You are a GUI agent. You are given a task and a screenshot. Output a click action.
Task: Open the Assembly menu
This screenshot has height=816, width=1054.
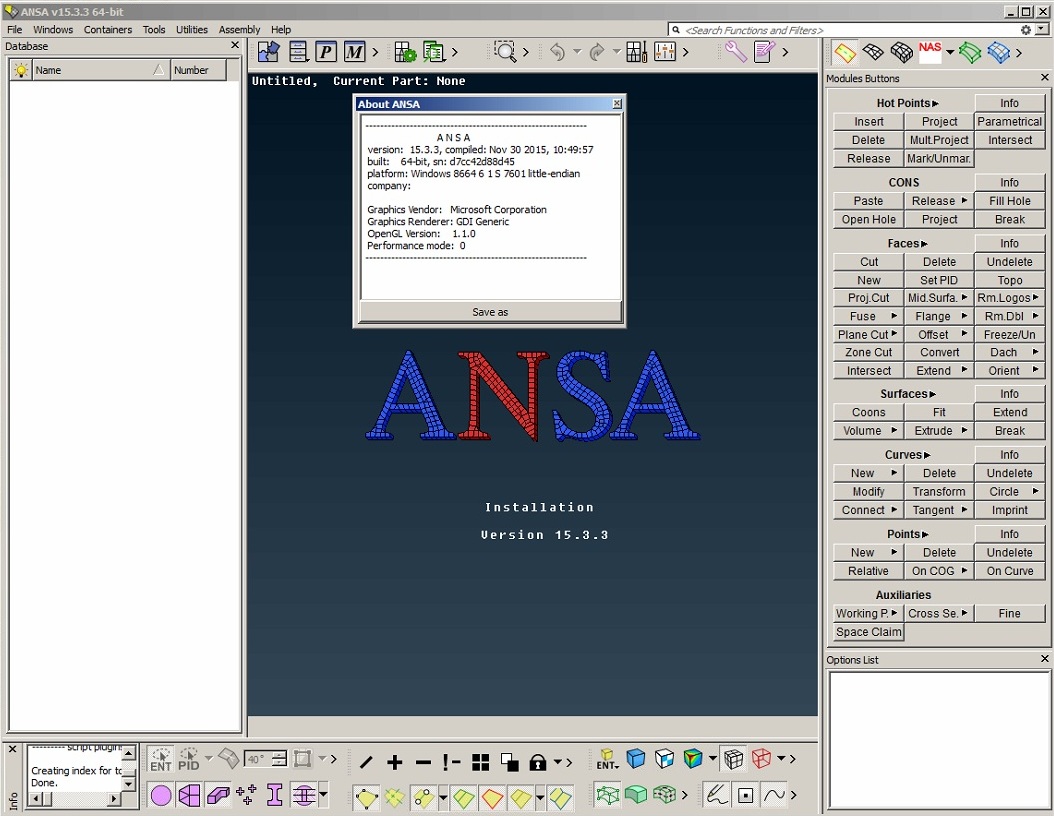(x=239, y=30)
